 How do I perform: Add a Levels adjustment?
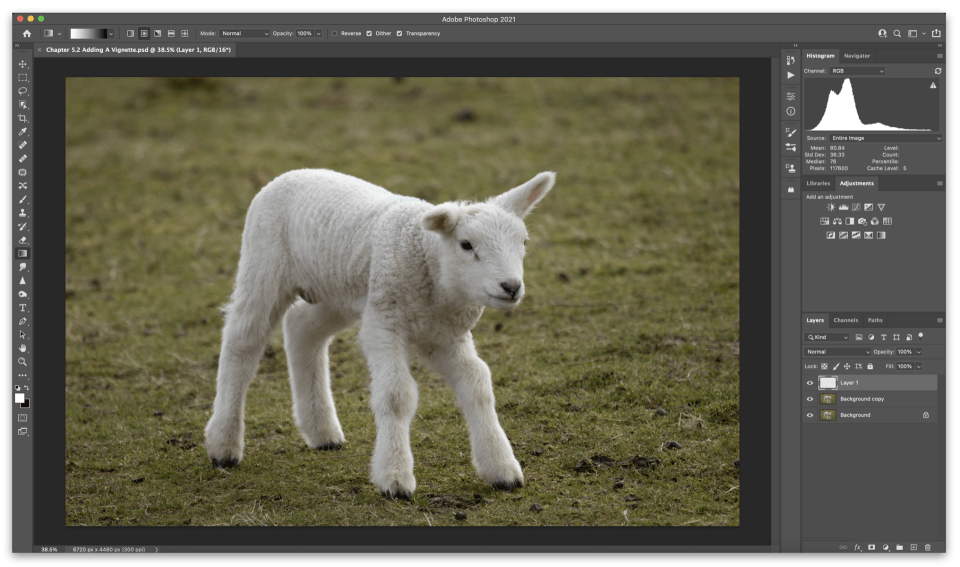[844, 208]
